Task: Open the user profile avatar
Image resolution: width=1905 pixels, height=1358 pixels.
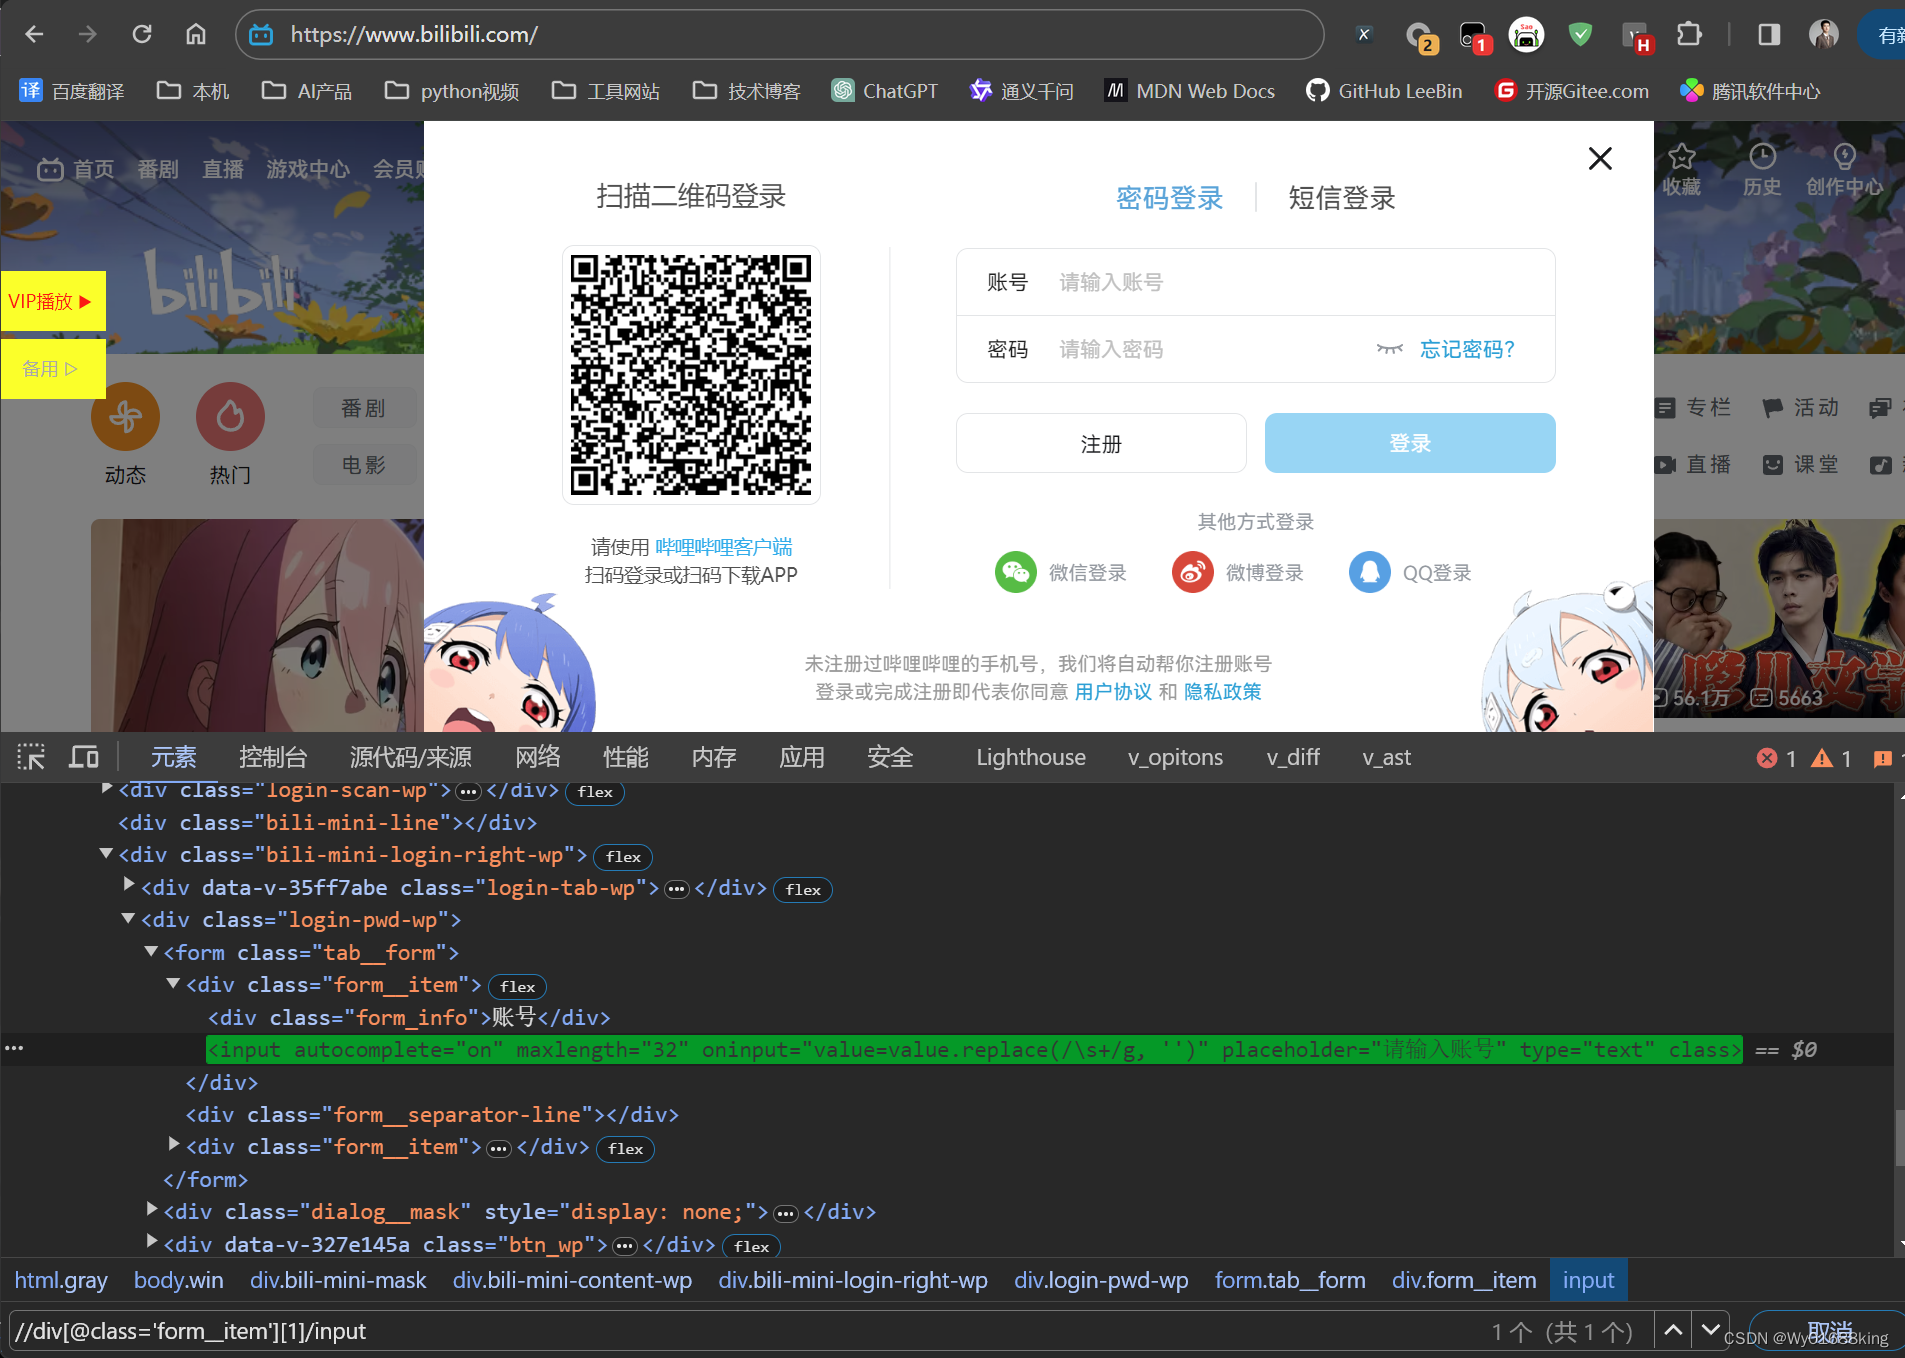Action: coord(1823,34)
